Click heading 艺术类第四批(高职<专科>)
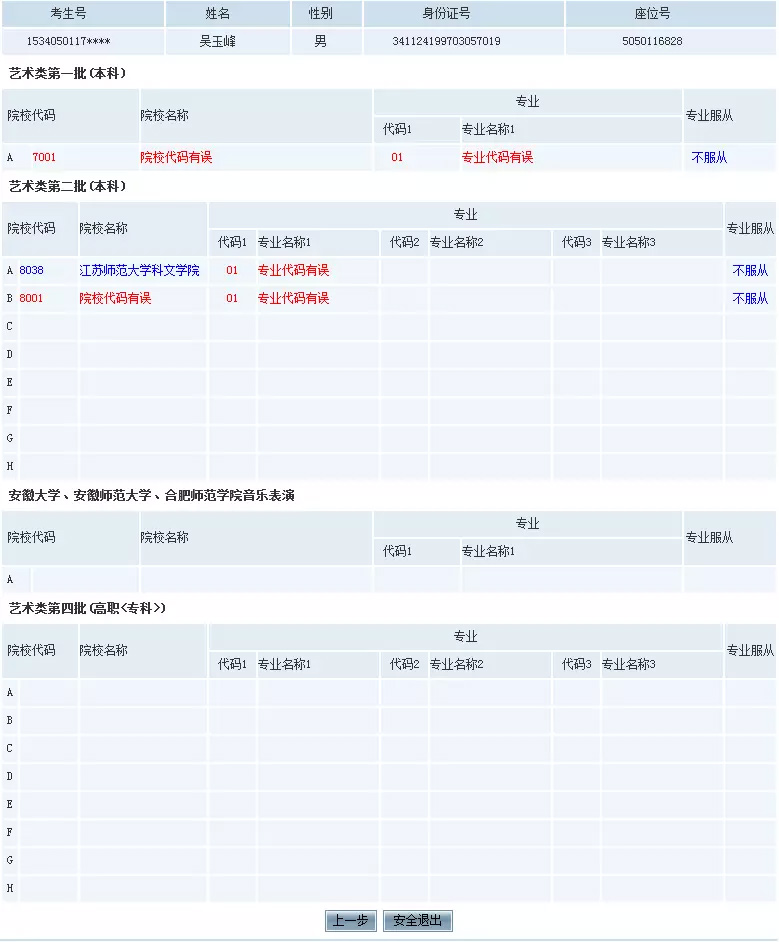This screenshot has height=942, width=779. (87, 609)
